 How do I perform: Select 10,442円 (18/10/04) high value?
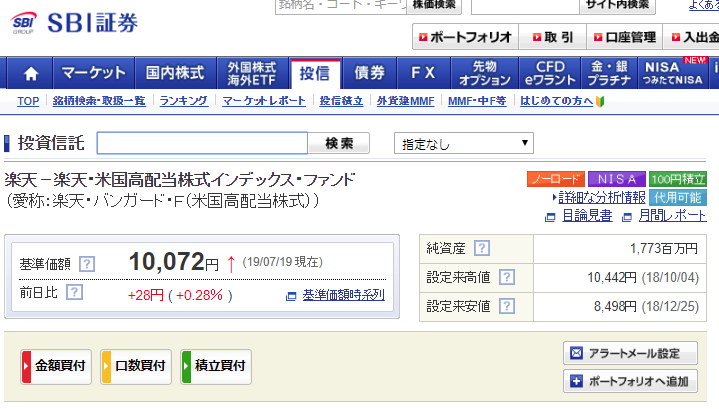(x=643, y=277)
